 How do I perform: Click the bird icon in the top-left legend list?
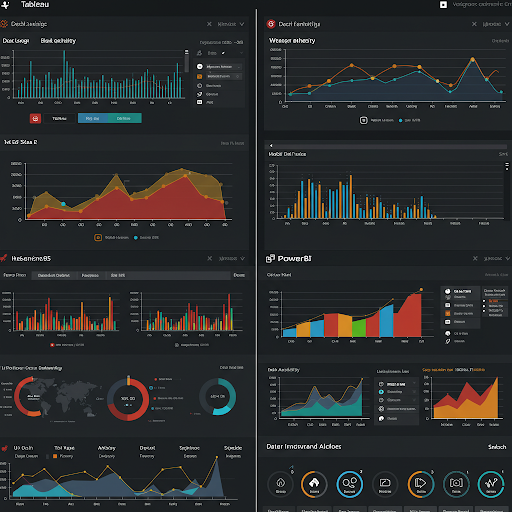[199, 94]
